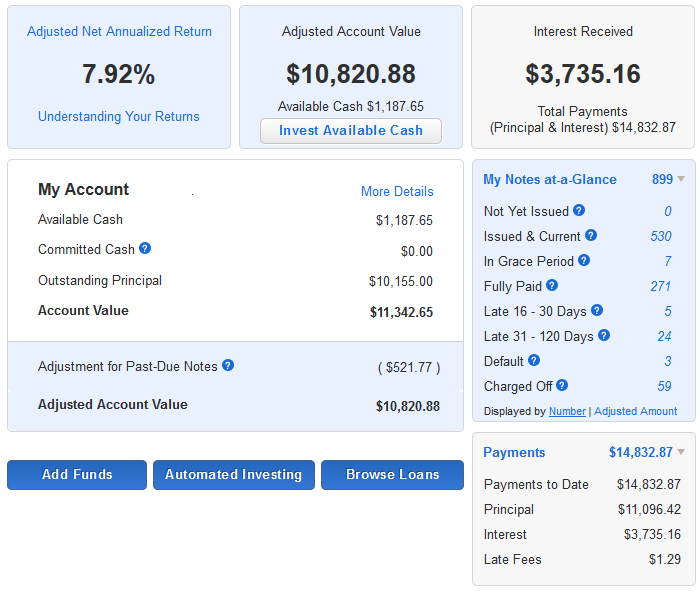Open Browse Loans

tap(392, 475)
